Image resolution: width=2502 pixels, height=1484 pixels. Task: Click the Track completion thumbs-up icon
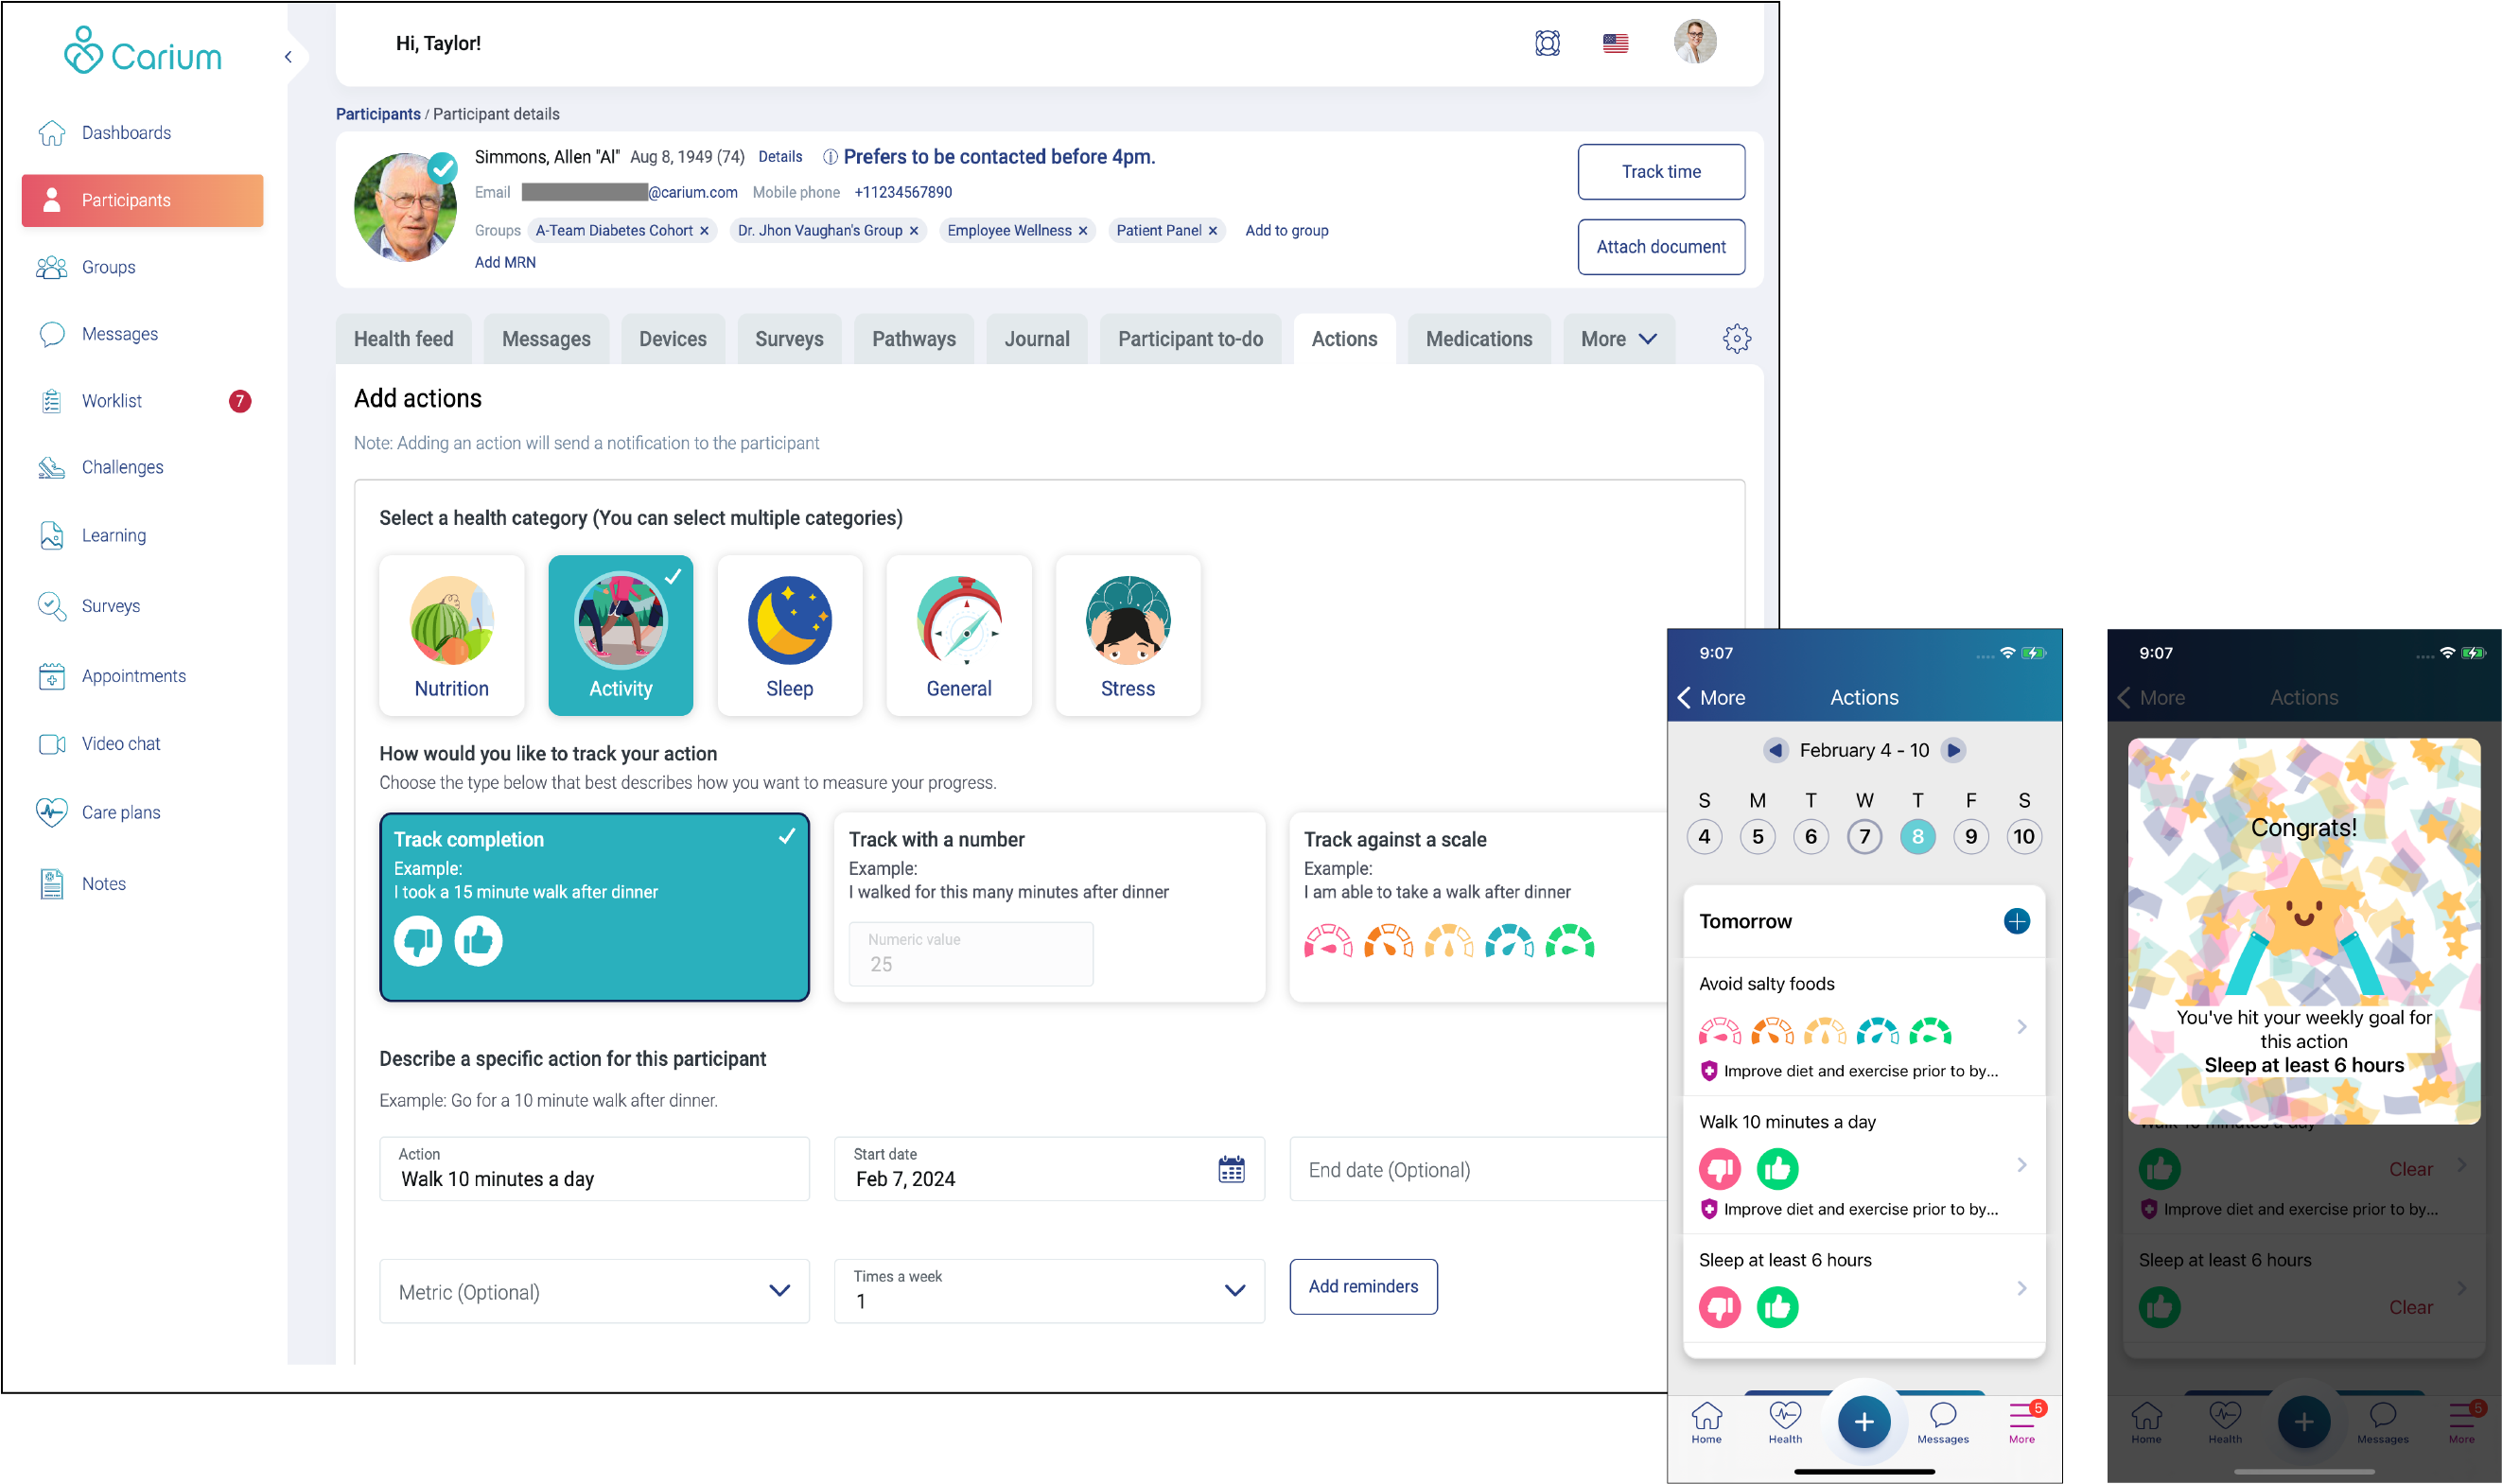click(x=477, y=940)
